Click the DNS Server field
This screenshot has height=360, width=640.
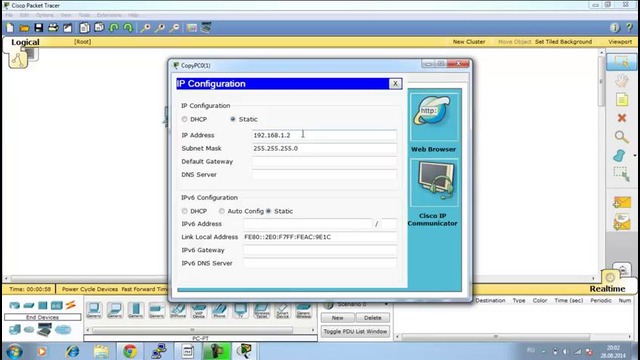click(324, 174)
